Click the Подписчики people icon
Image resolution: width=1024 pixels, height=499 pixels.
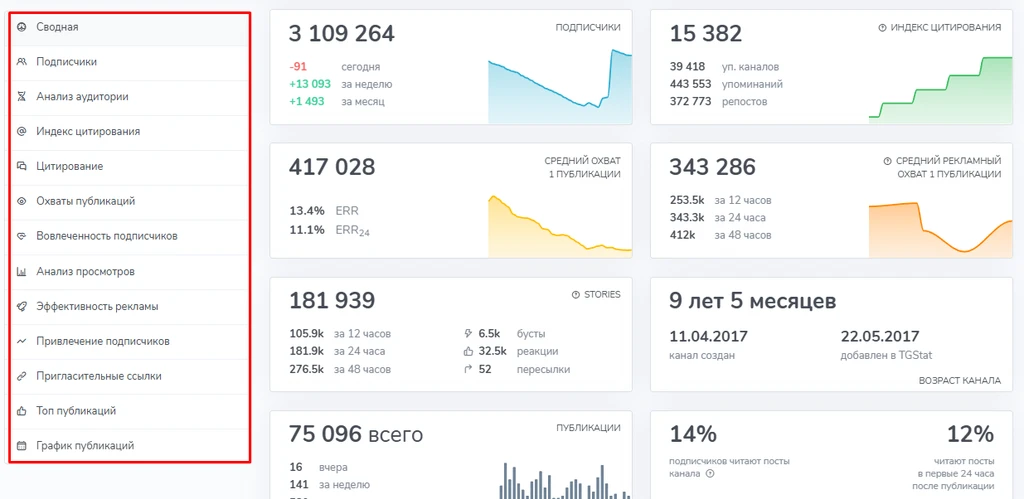[22, 61]
